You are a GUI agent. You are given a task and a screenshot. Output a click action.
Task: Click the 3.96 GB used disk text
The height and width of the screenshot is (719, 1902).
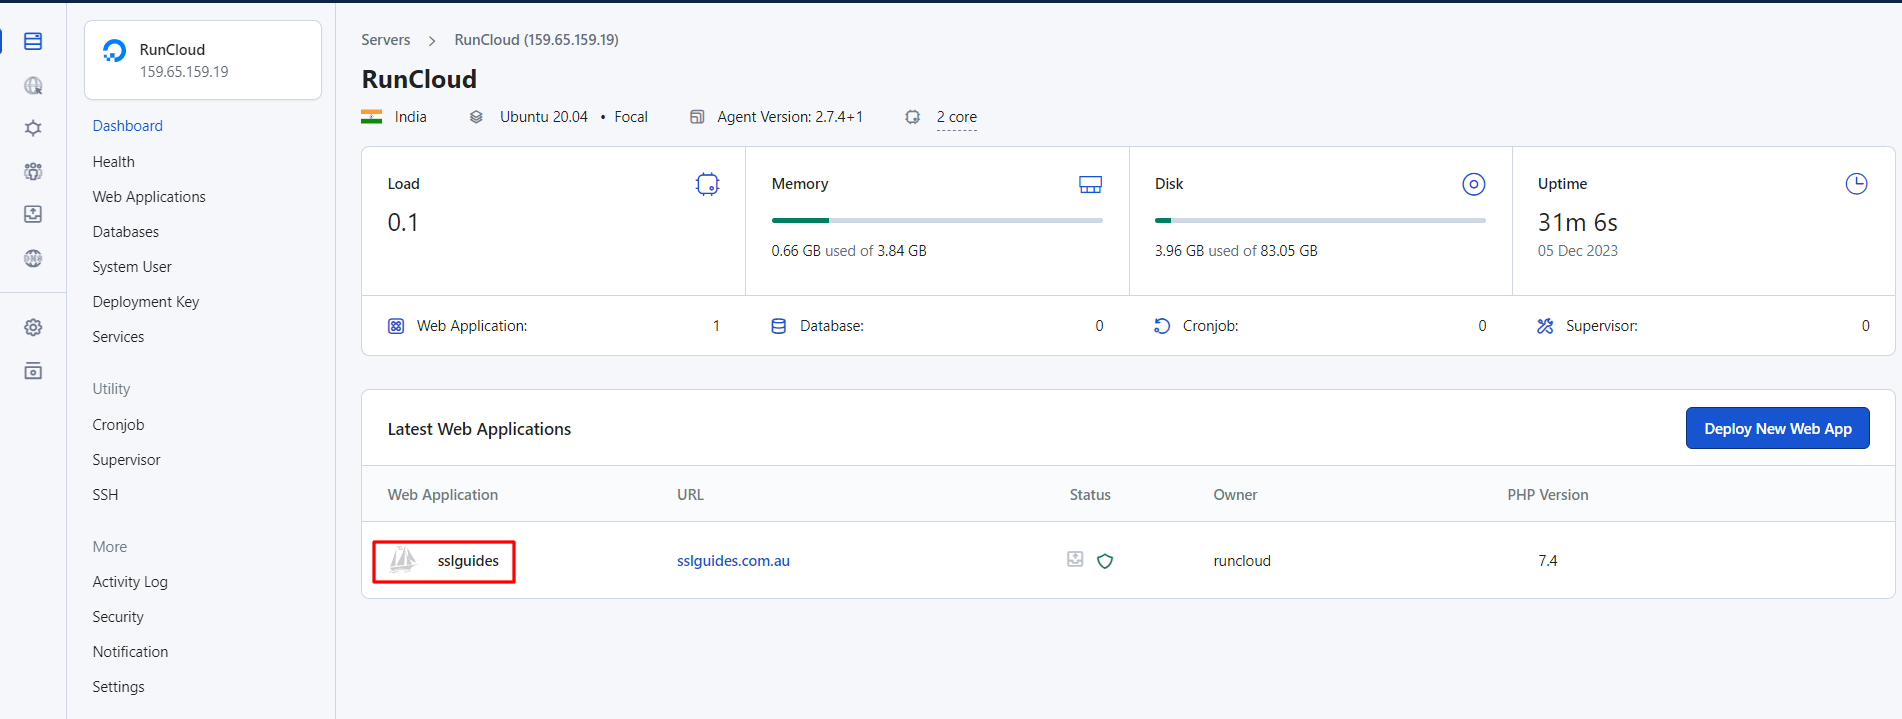pyautogui.click(x=1236, y=251)
